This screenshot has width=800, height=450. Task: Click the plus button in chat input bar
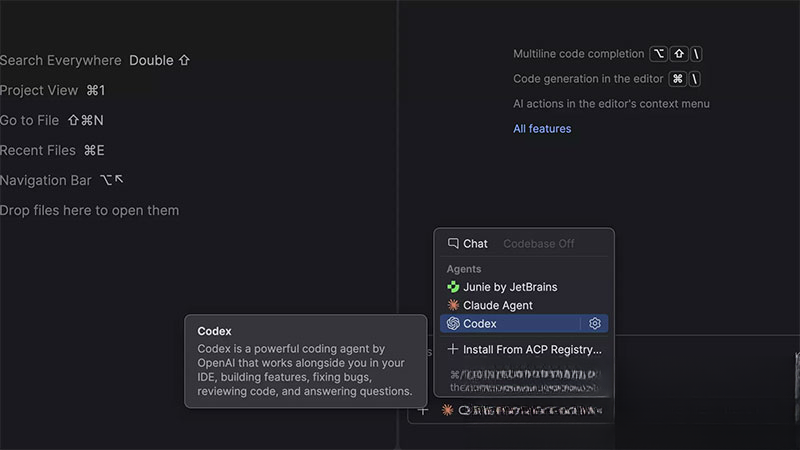coord(423,410)
